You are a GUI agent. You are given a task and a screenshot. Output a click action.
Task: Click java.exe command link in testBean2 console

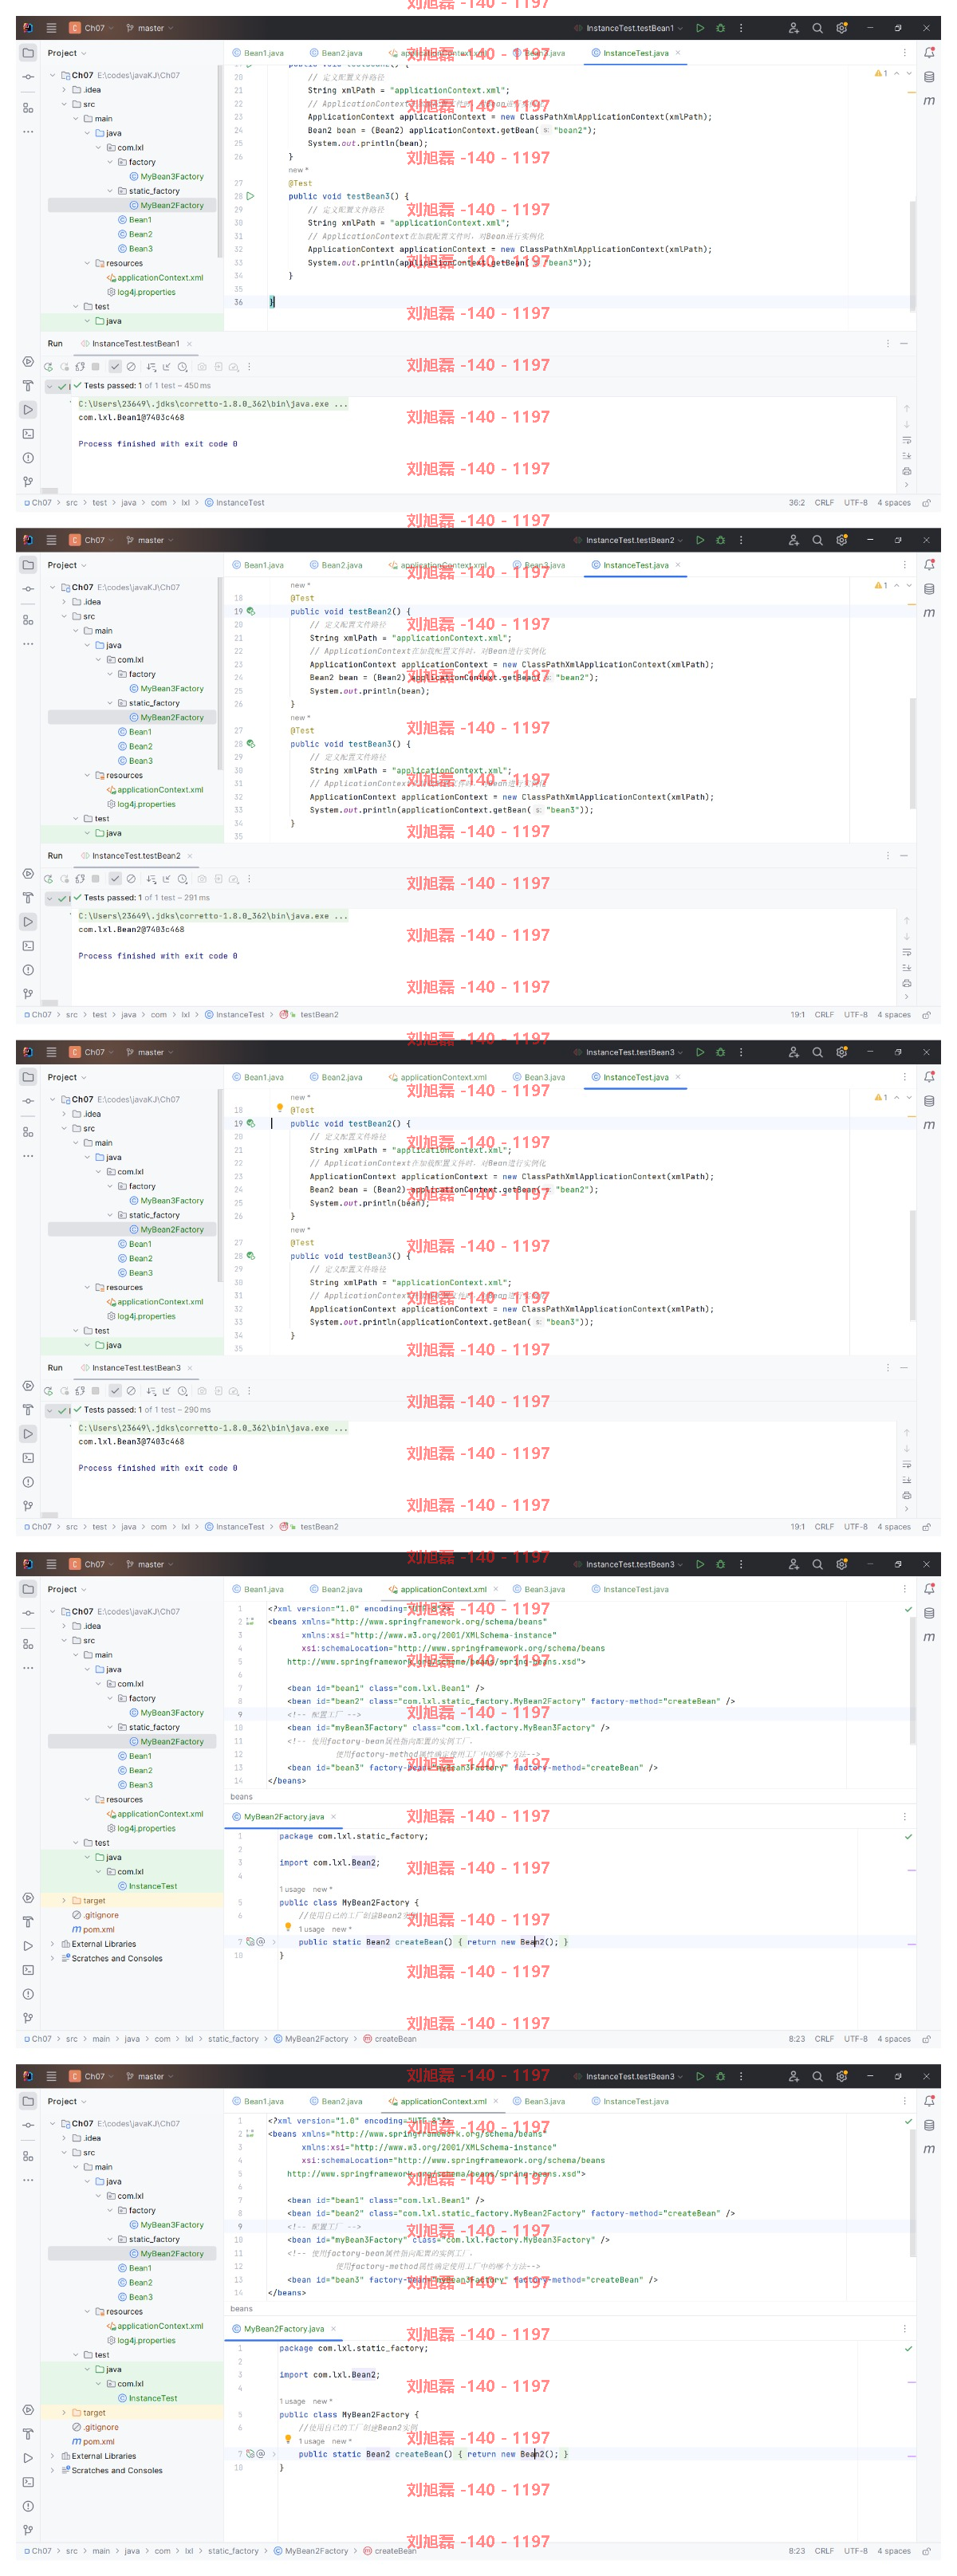[x=213, y=916]
